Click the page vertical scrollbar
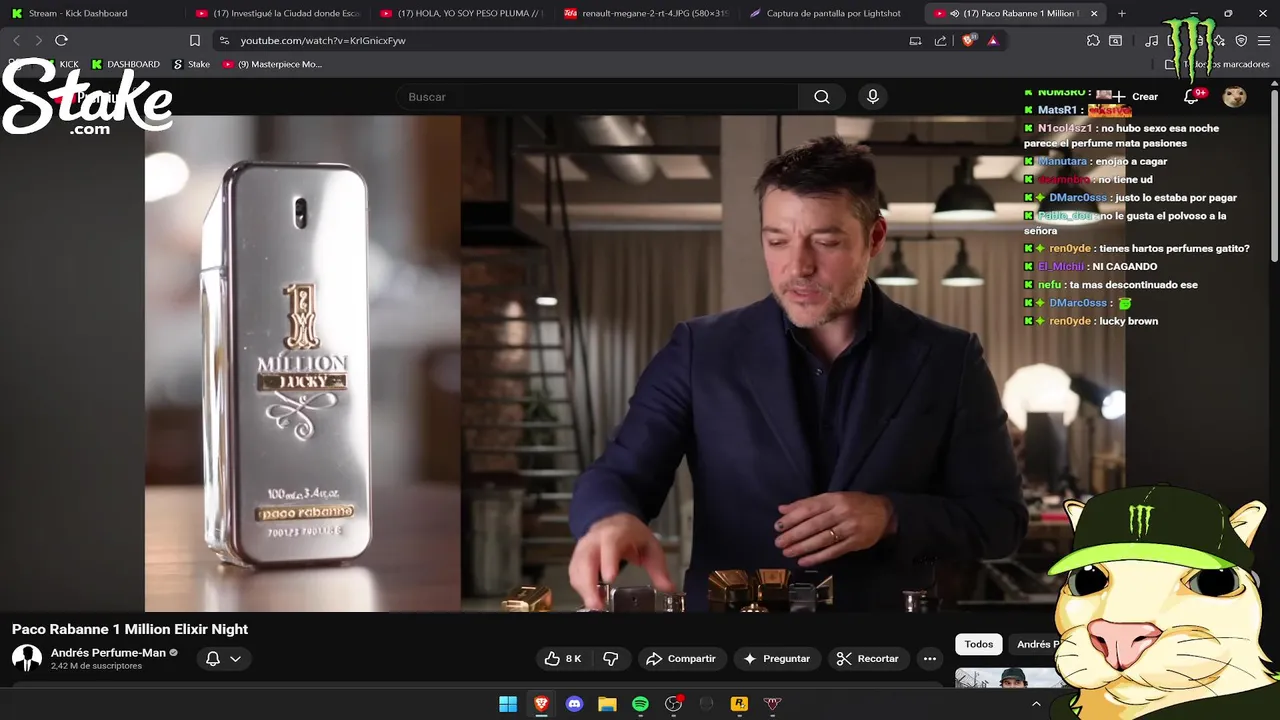The image size is (1280, 720). [1274, 175]
